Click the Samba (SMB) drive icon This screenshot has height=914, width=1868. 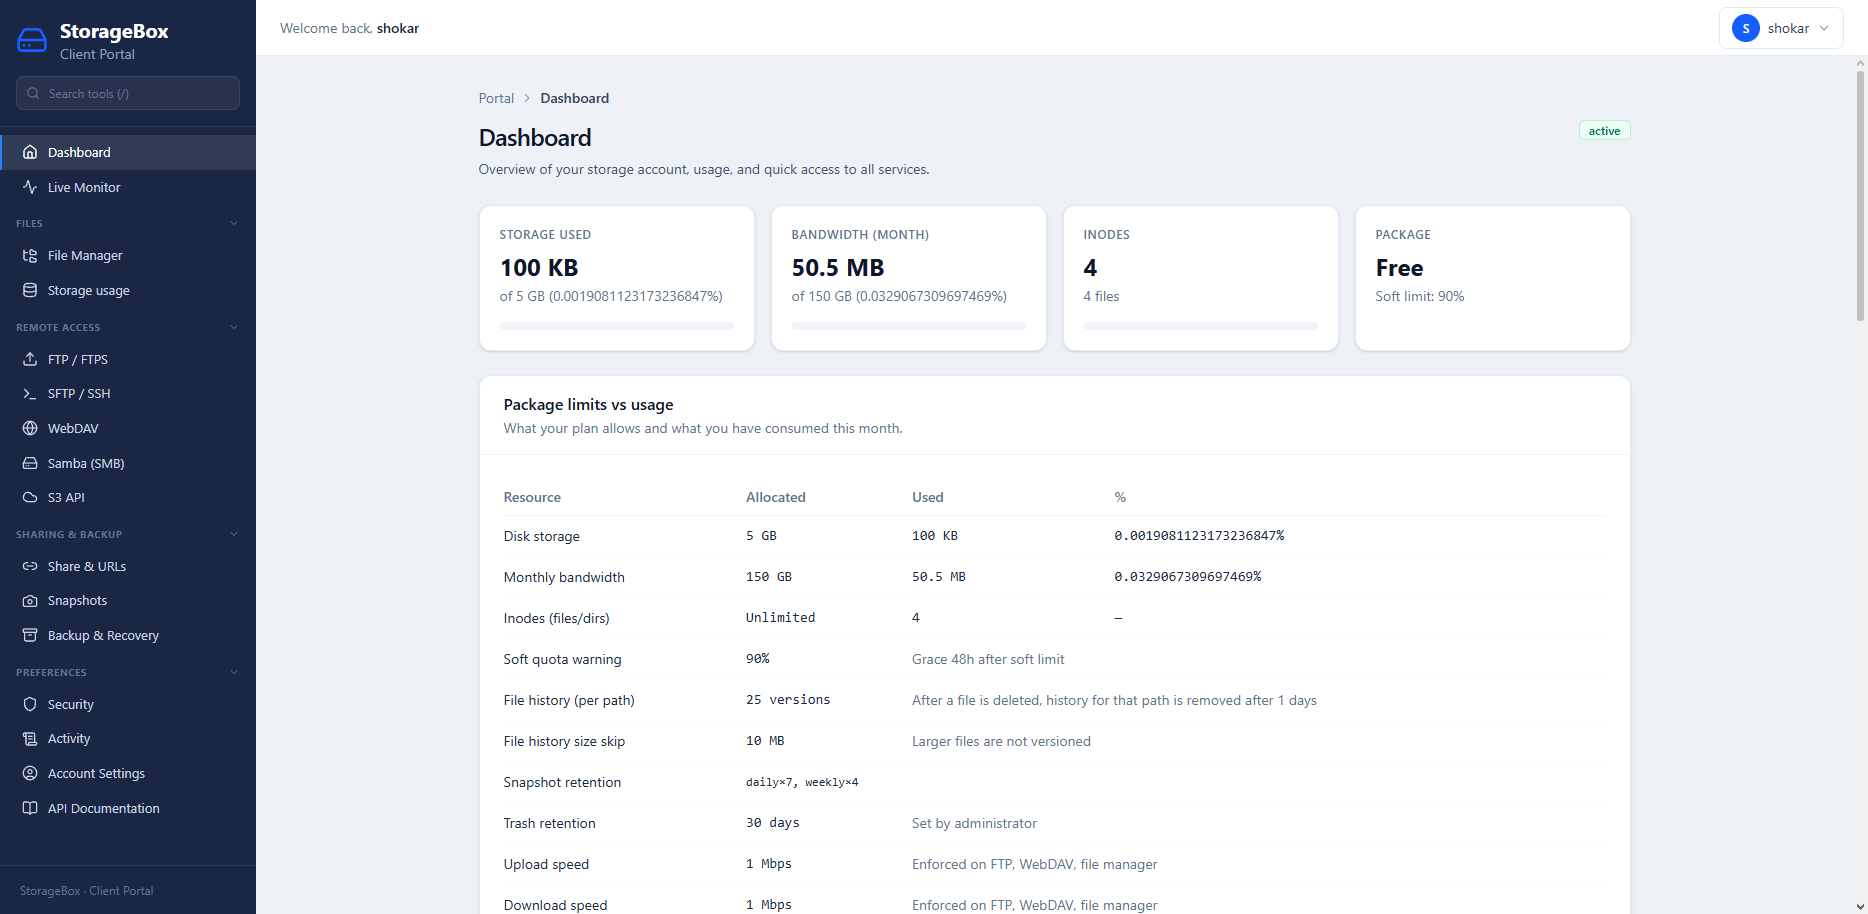pos(30,463)
